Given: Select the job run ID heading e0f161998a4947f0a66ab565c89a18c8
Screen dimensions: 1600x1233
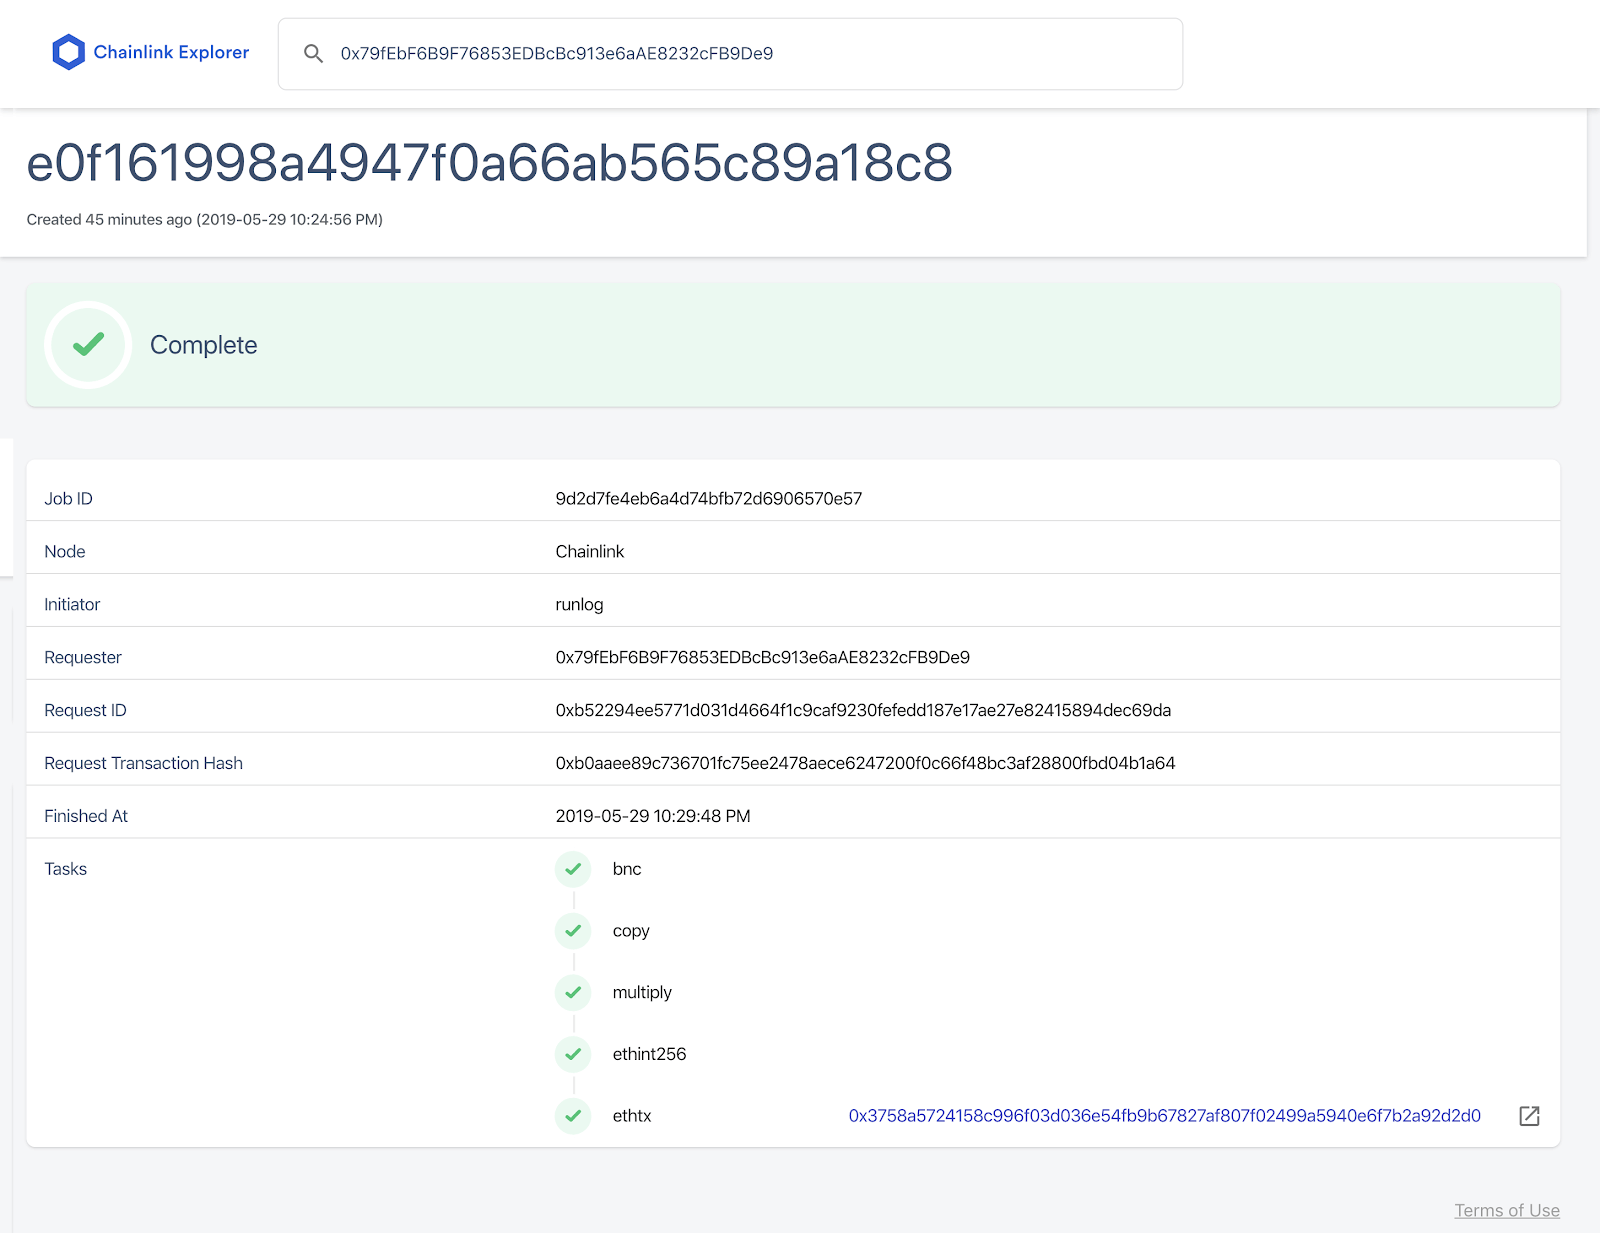Looking at the screenshot, I should point(489,163).
